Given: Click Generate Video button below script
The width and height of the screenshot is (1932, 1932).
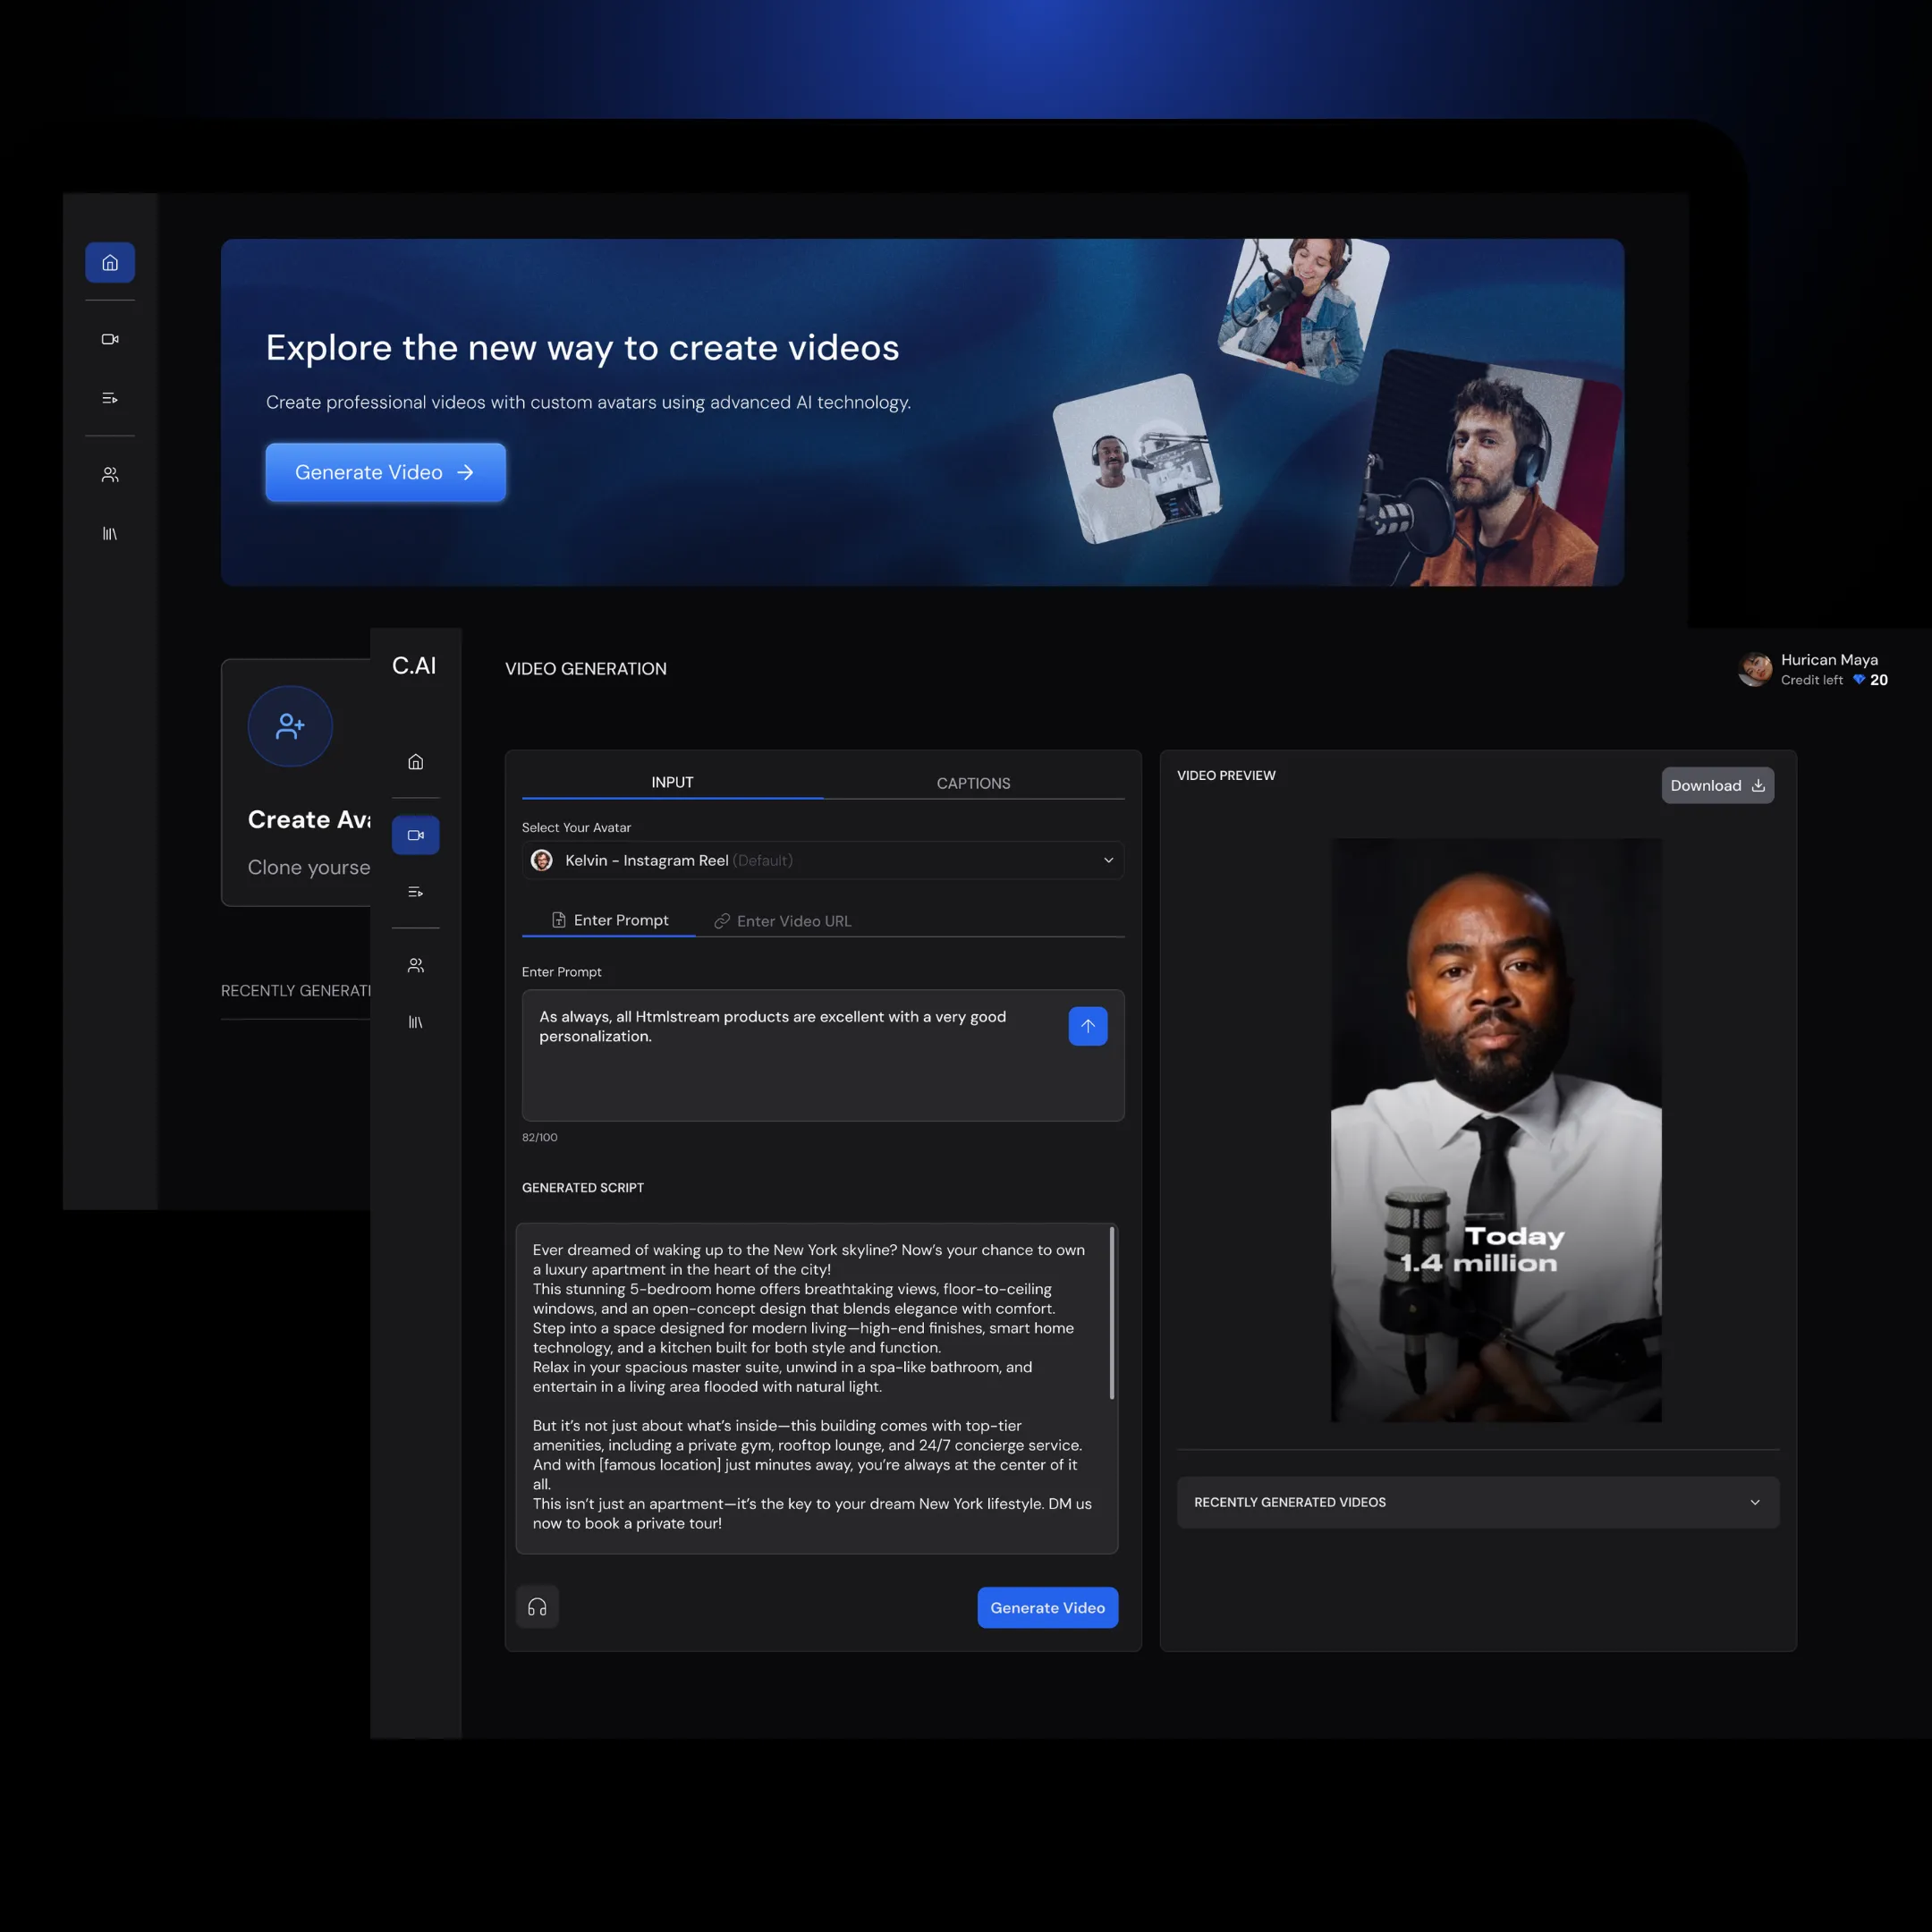Looking at the screenshot, I should 1047,1607.
